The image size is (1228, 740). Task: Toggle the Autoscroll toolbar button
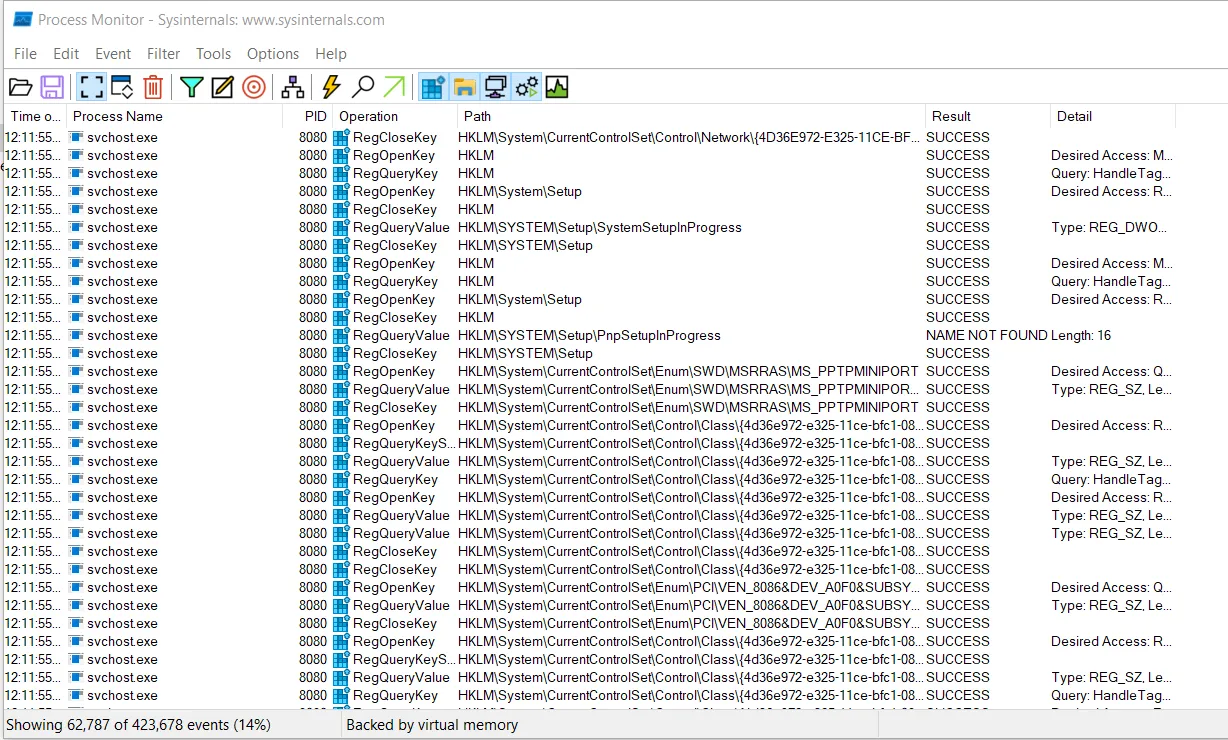(122, 88)
